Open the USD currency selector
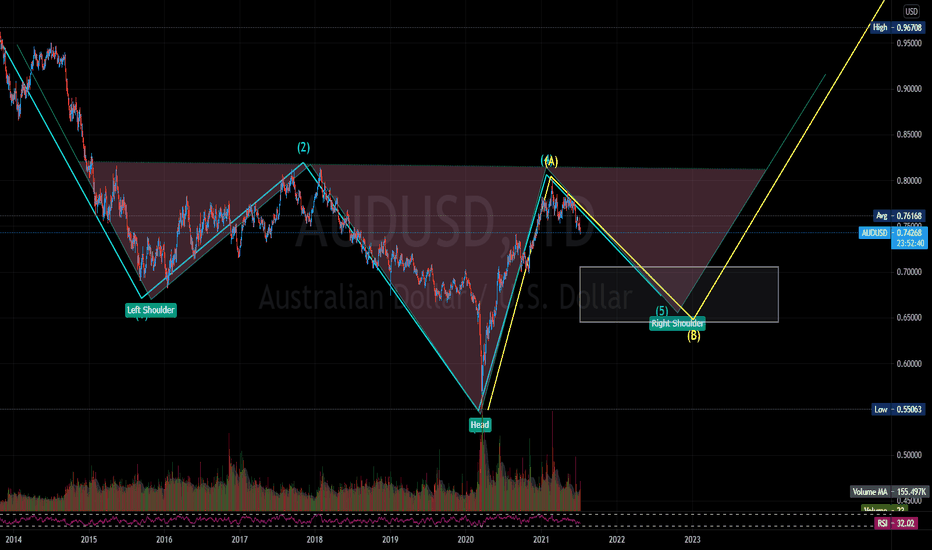 pyautogui.click(x=911, y=11)
